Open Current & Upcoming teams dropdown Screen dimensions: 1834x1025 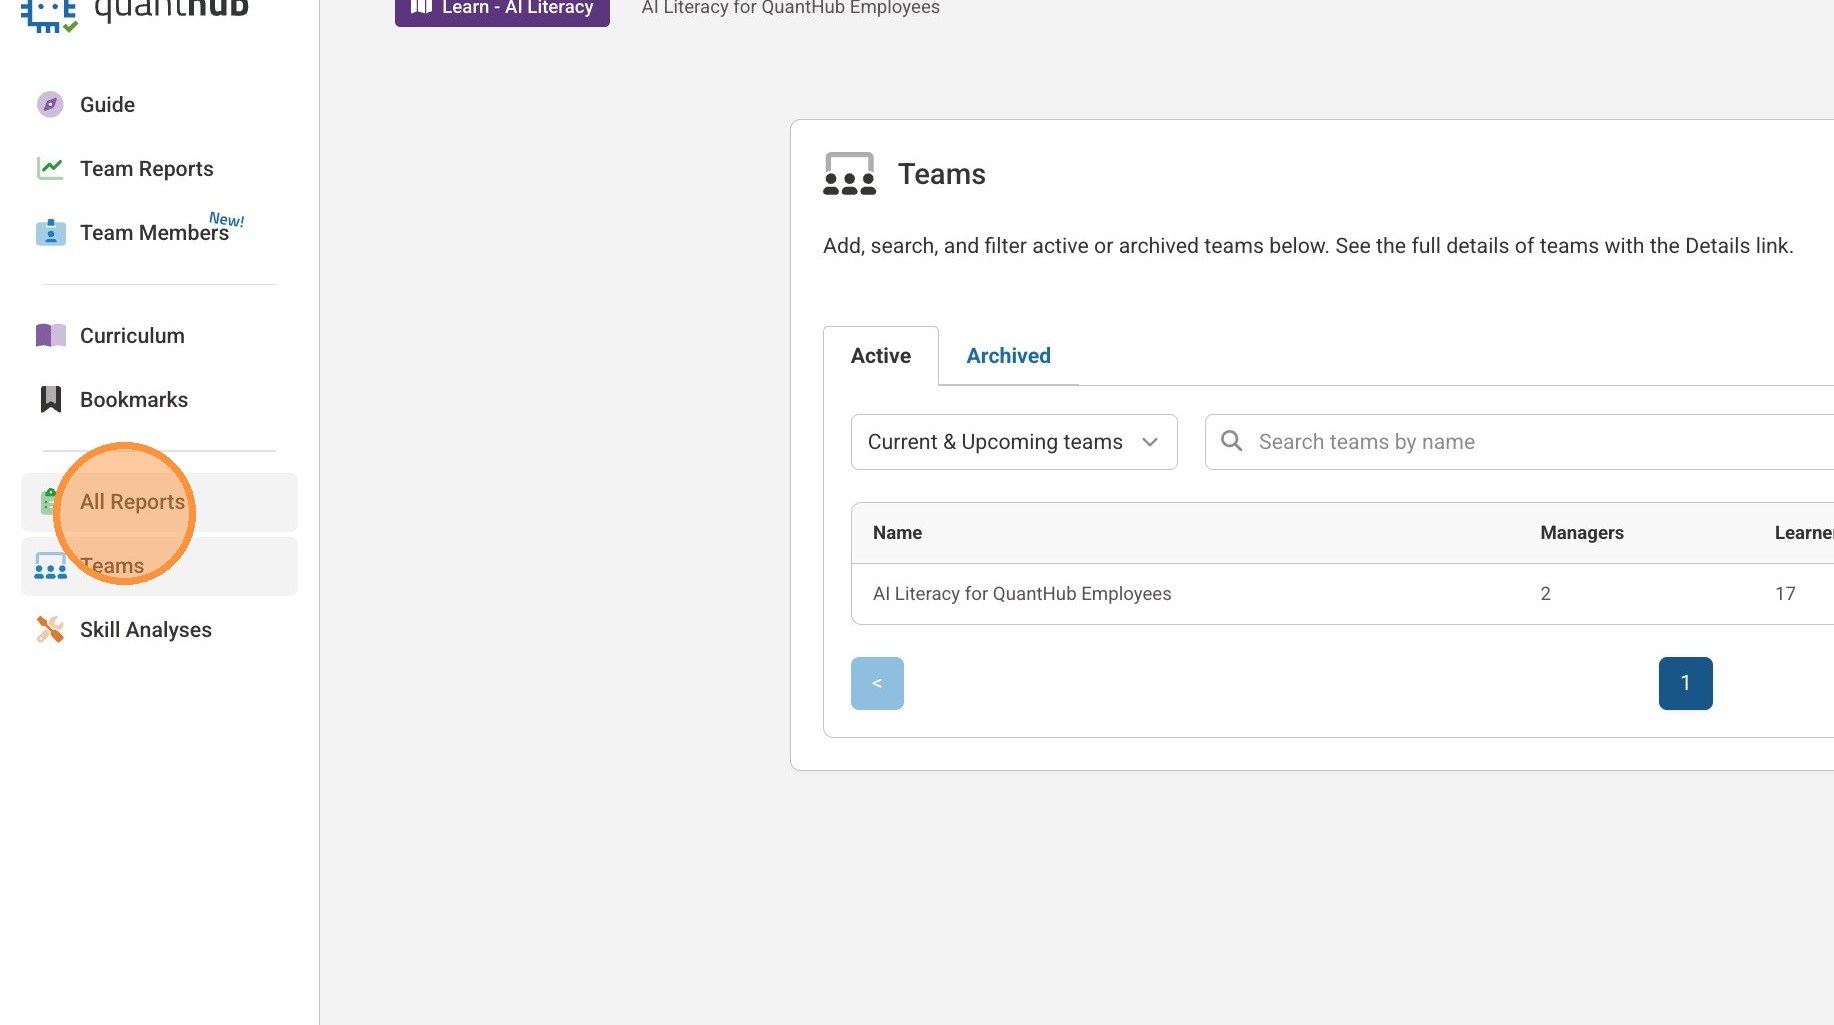(x=1013, y=442)
